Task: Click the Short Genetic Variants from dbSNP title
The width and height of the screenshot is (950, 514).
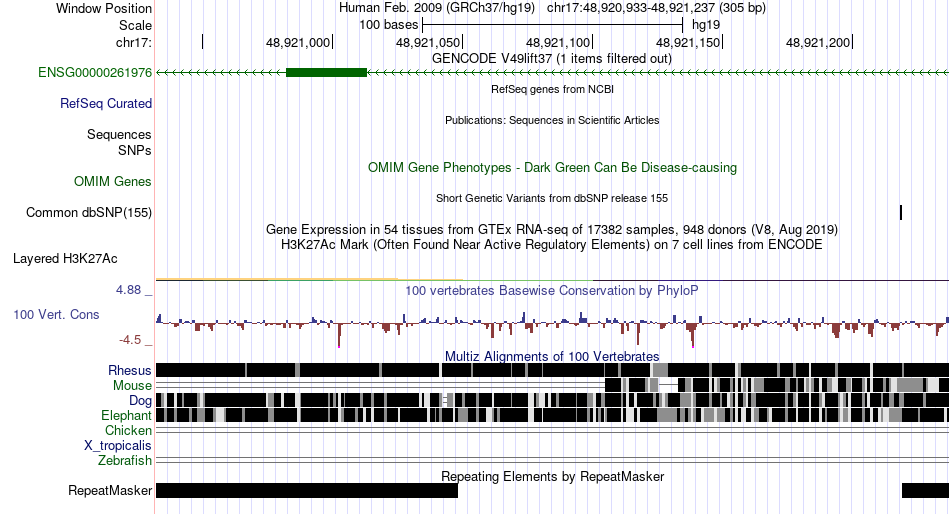Action: [x=552, y=198]
